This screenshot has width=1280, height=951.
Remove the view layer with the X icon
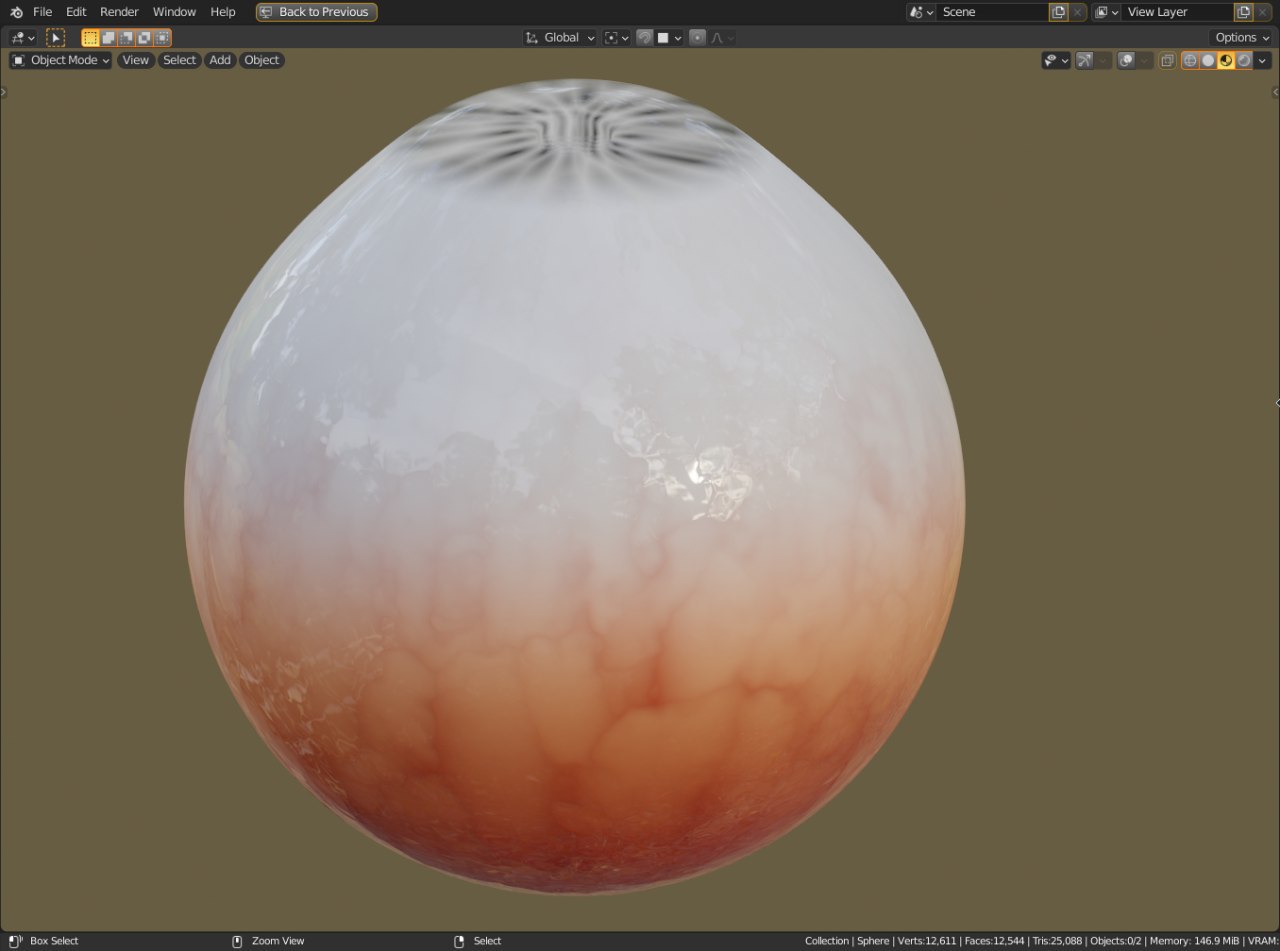pos(1262,12)
